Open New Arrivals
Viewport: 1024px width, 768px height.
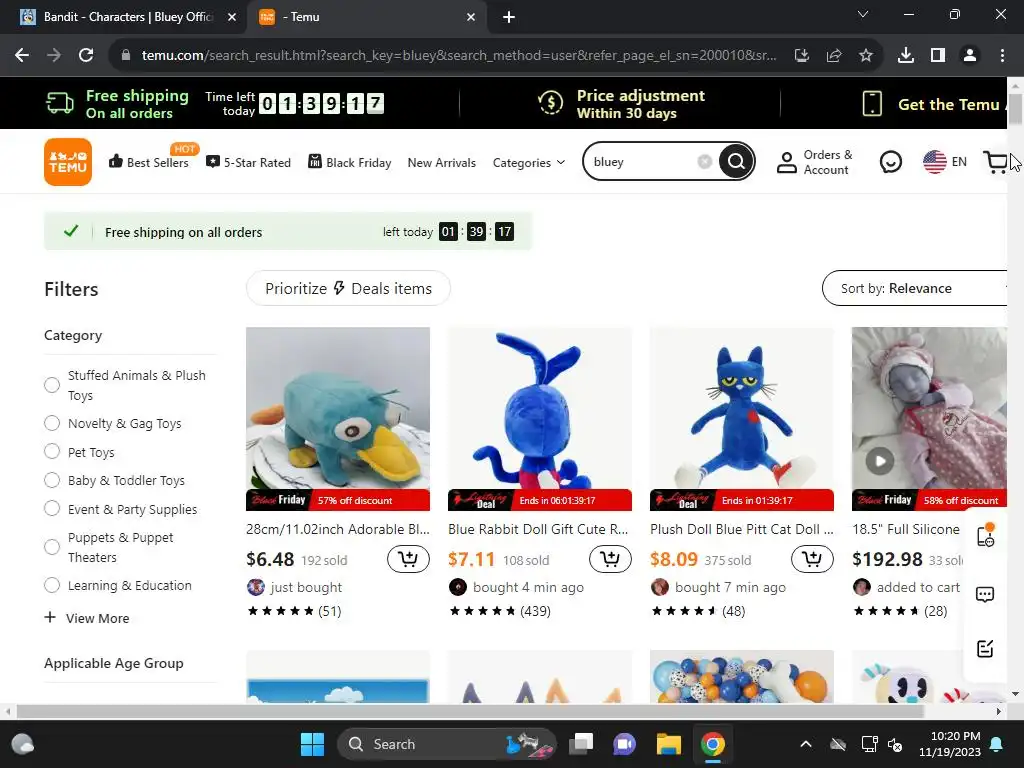(441, 163)
